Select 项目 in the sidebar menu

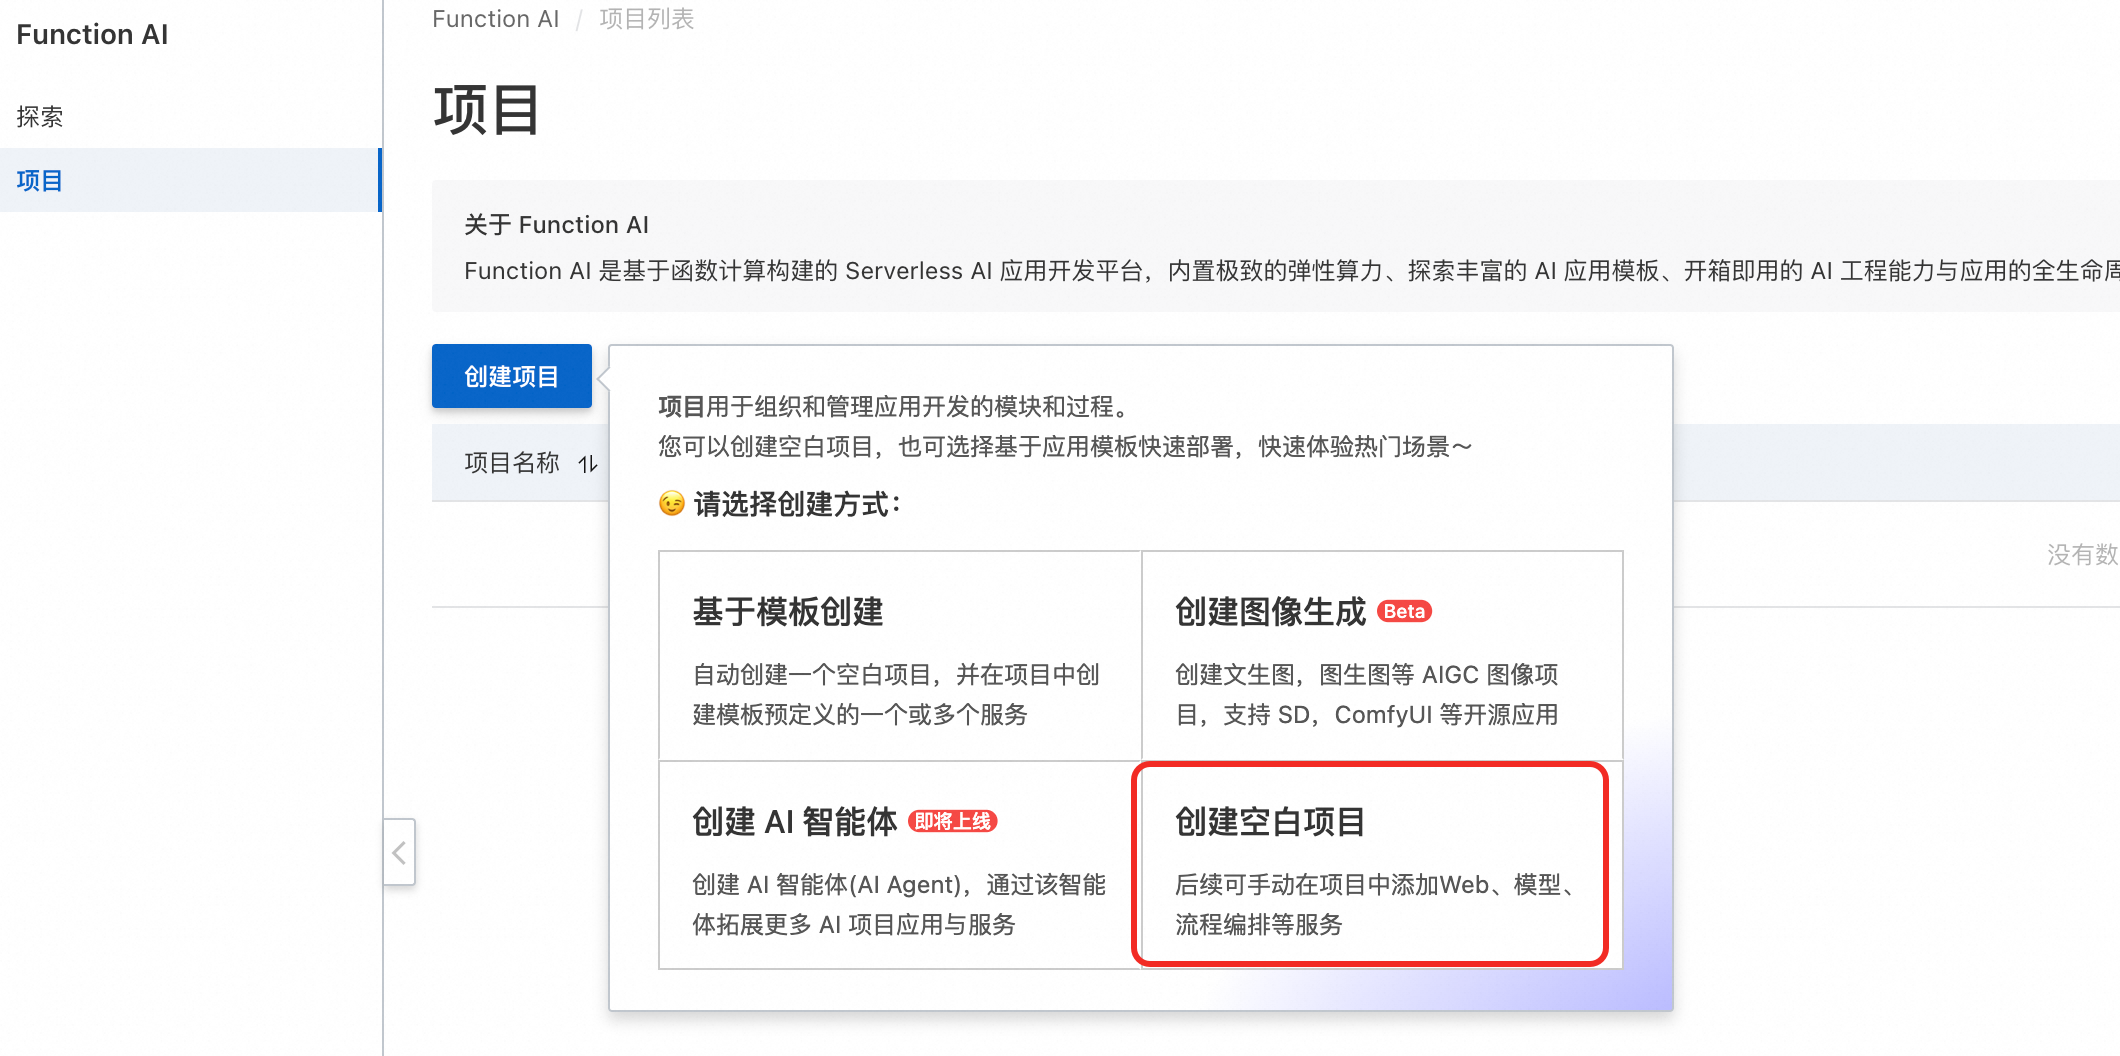pyautogui.click(x=40, y=180)
